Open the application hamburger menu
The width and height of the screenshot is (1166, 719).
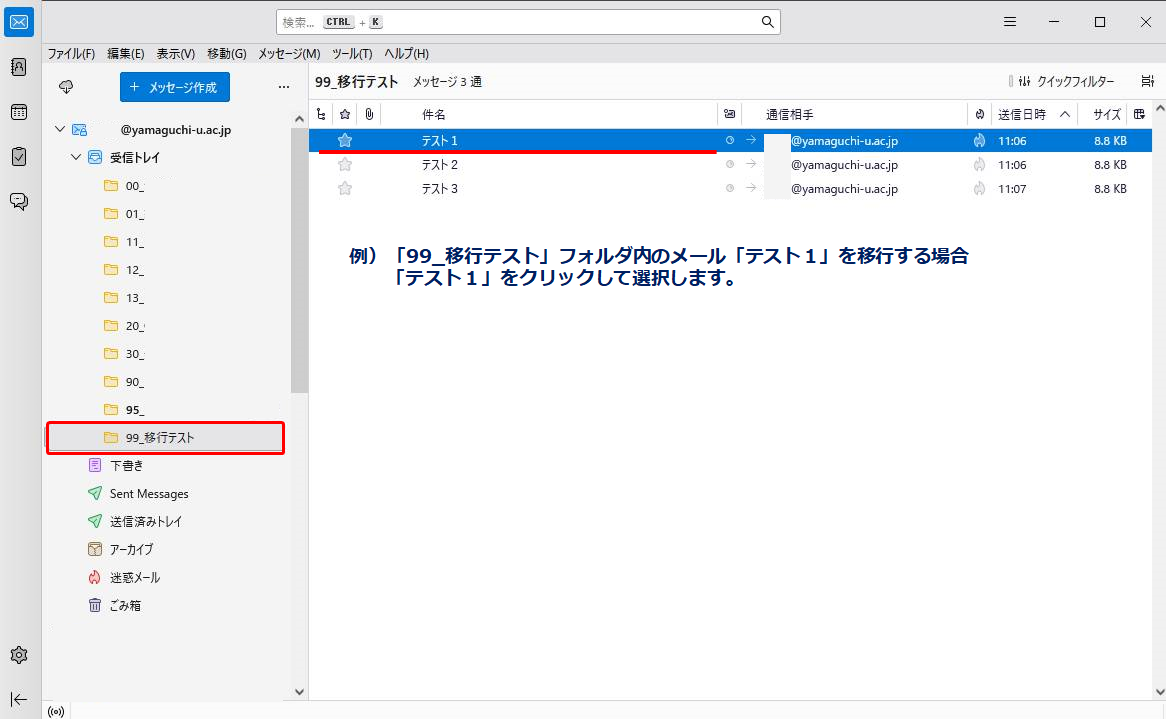click(1009, 22)
